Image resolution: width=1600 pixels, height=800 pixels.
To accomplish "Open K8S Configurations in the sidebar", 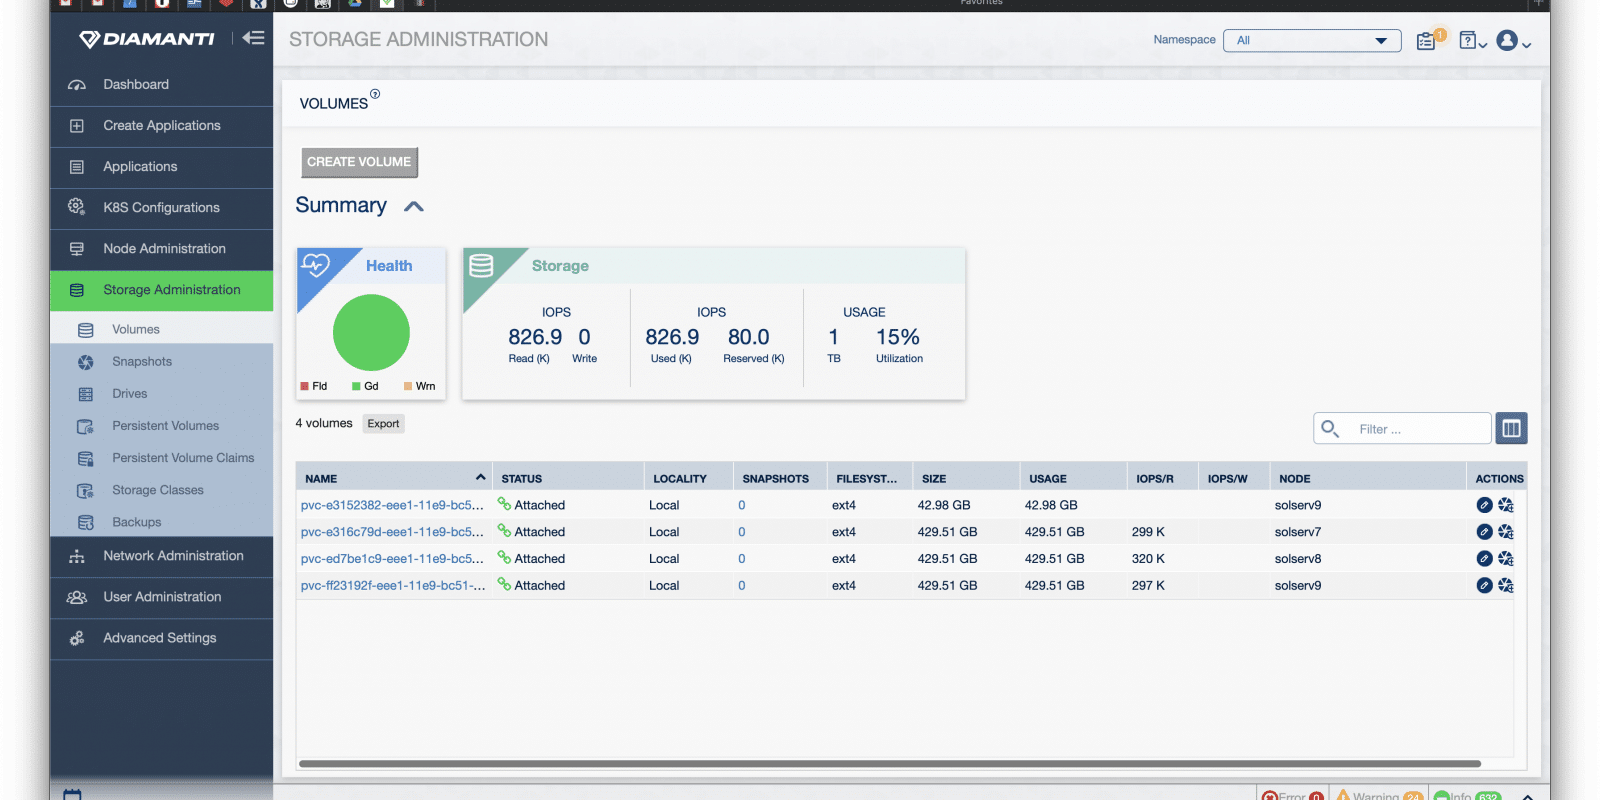I will pos(162,208).
